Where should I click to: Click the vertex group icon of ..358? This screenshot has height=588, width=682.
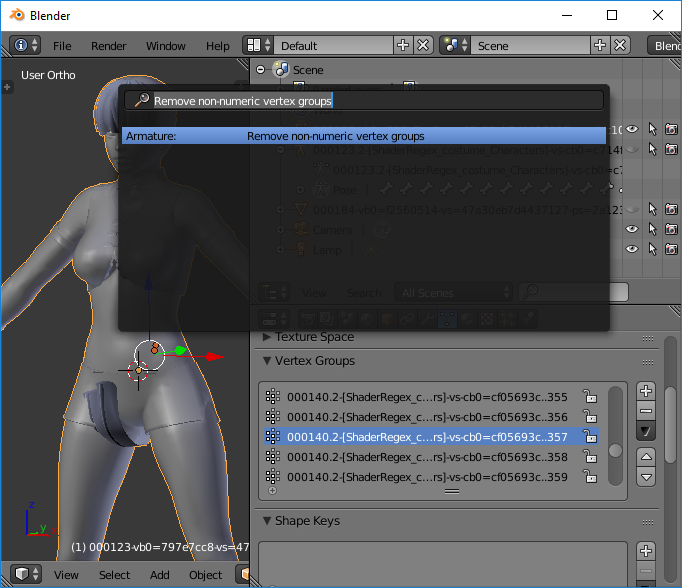[x=273, y=457]
